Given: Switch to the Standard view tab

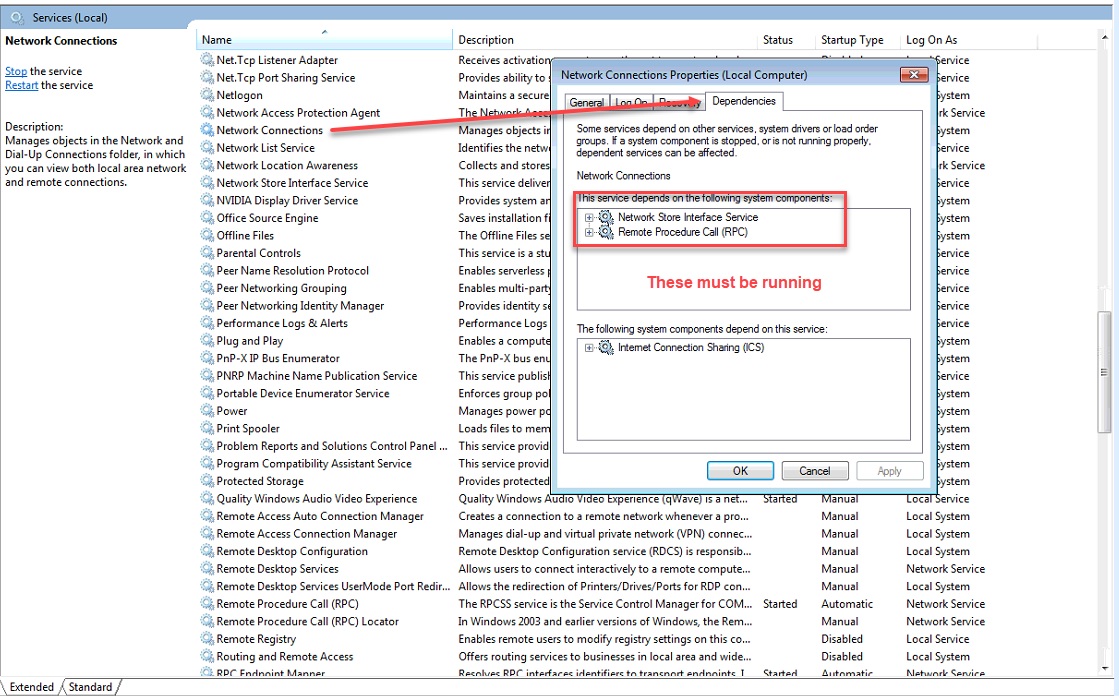Looking at the screenshot, I should point(91,687).
